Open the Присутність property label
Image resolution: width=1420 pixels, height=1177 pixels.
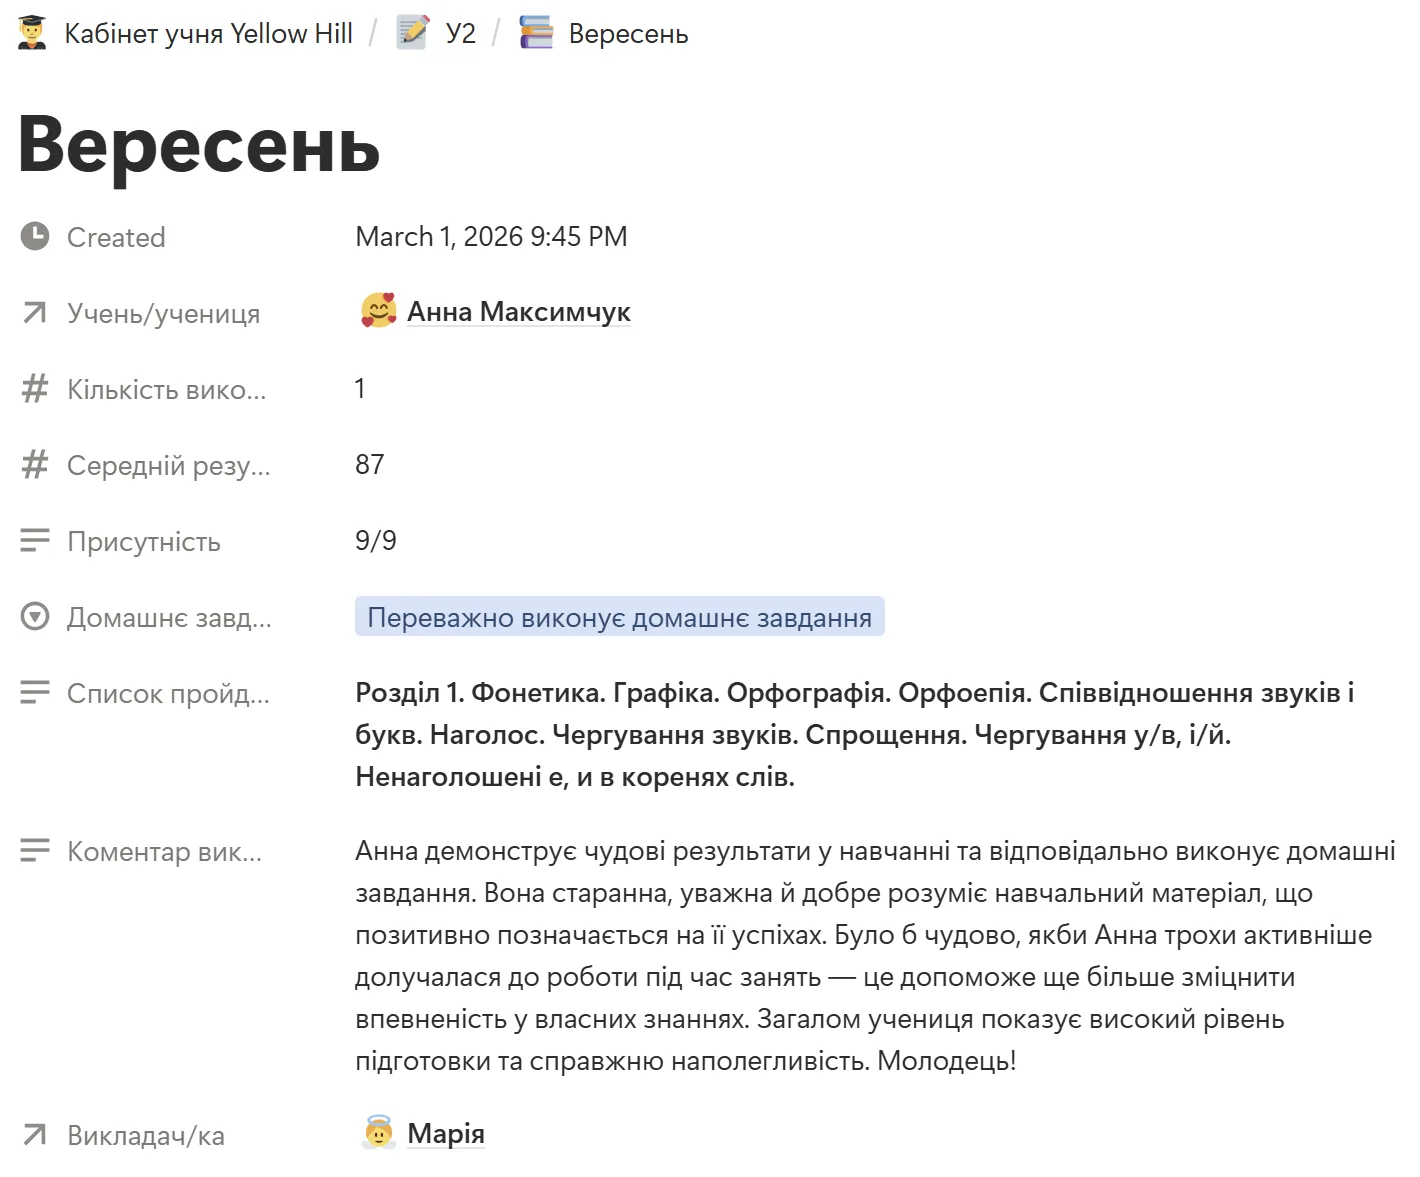tap(144, 542)
